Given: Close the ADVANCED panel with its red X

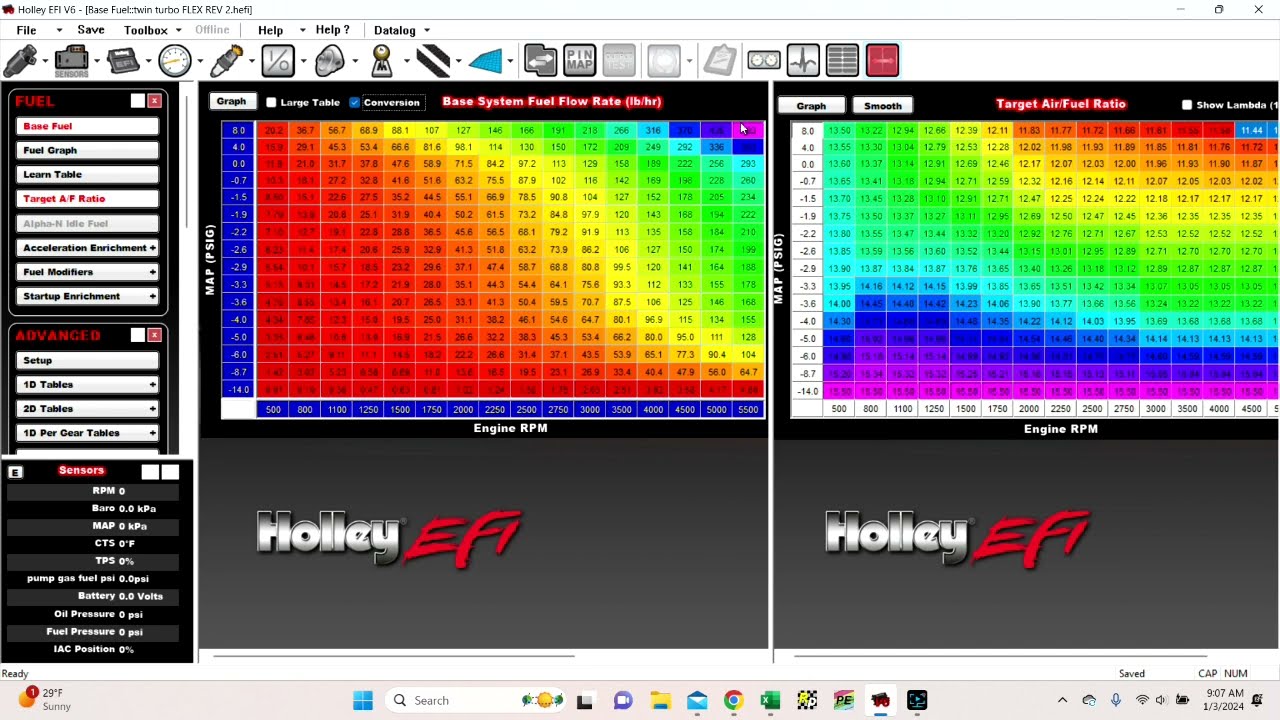Looking at the screenshot, I should pos(155,335).
